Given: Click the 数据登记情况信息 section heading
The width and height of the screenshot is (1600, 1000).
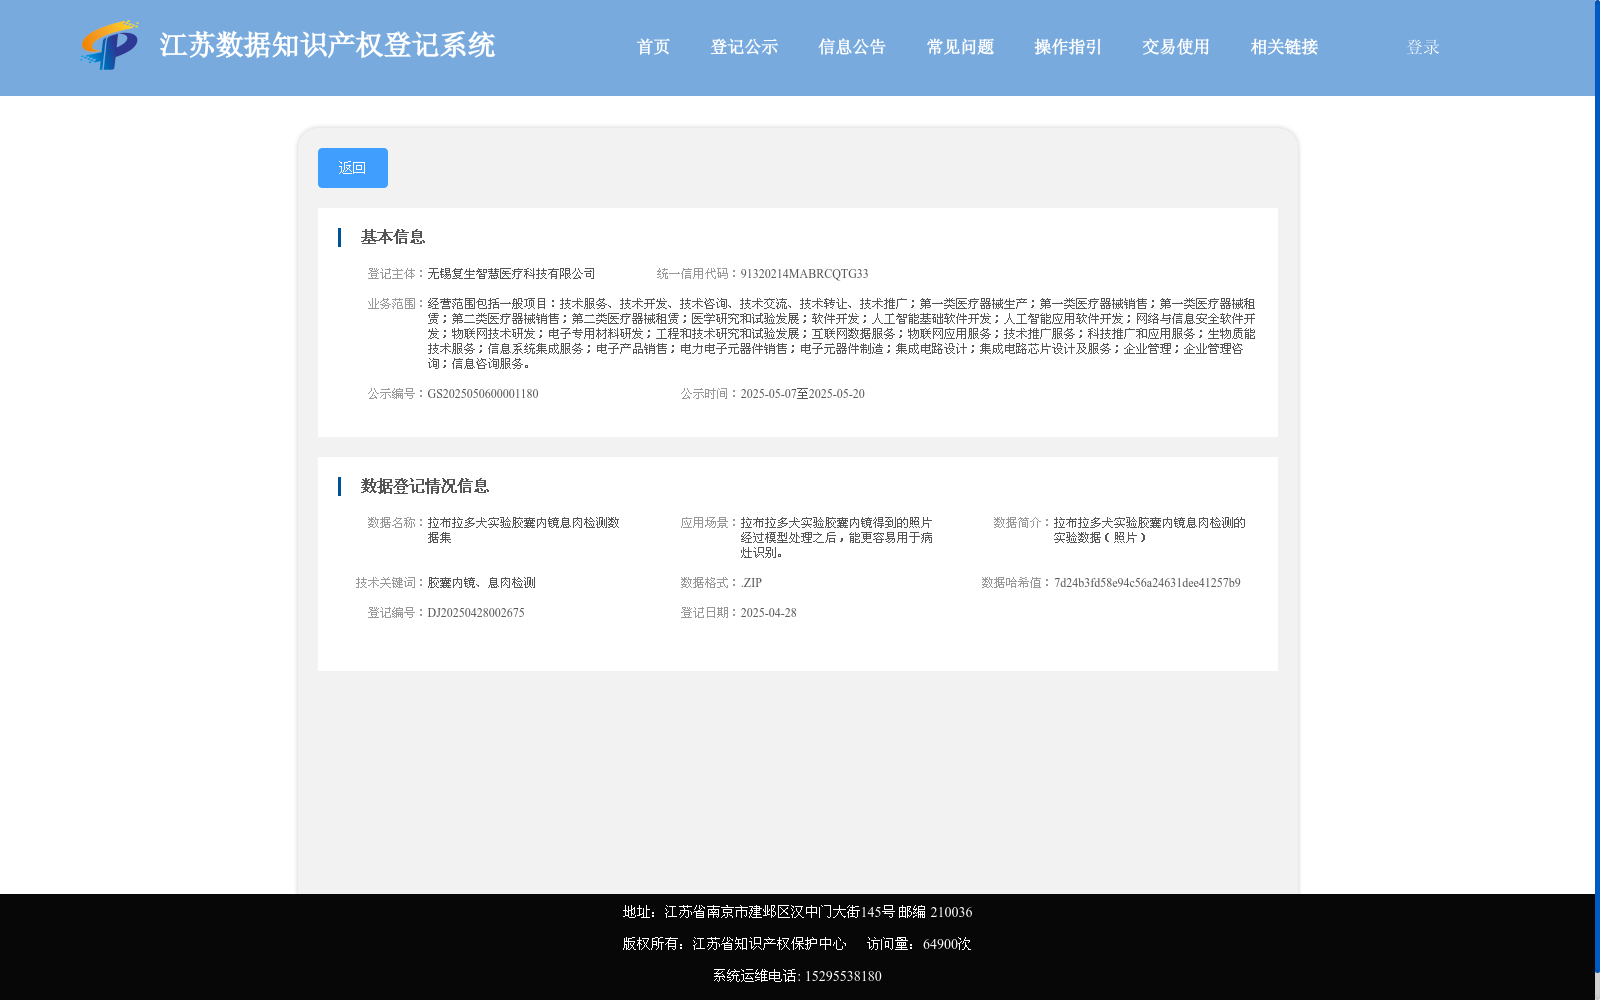Looking at the screenshot, I should [425, 486].
